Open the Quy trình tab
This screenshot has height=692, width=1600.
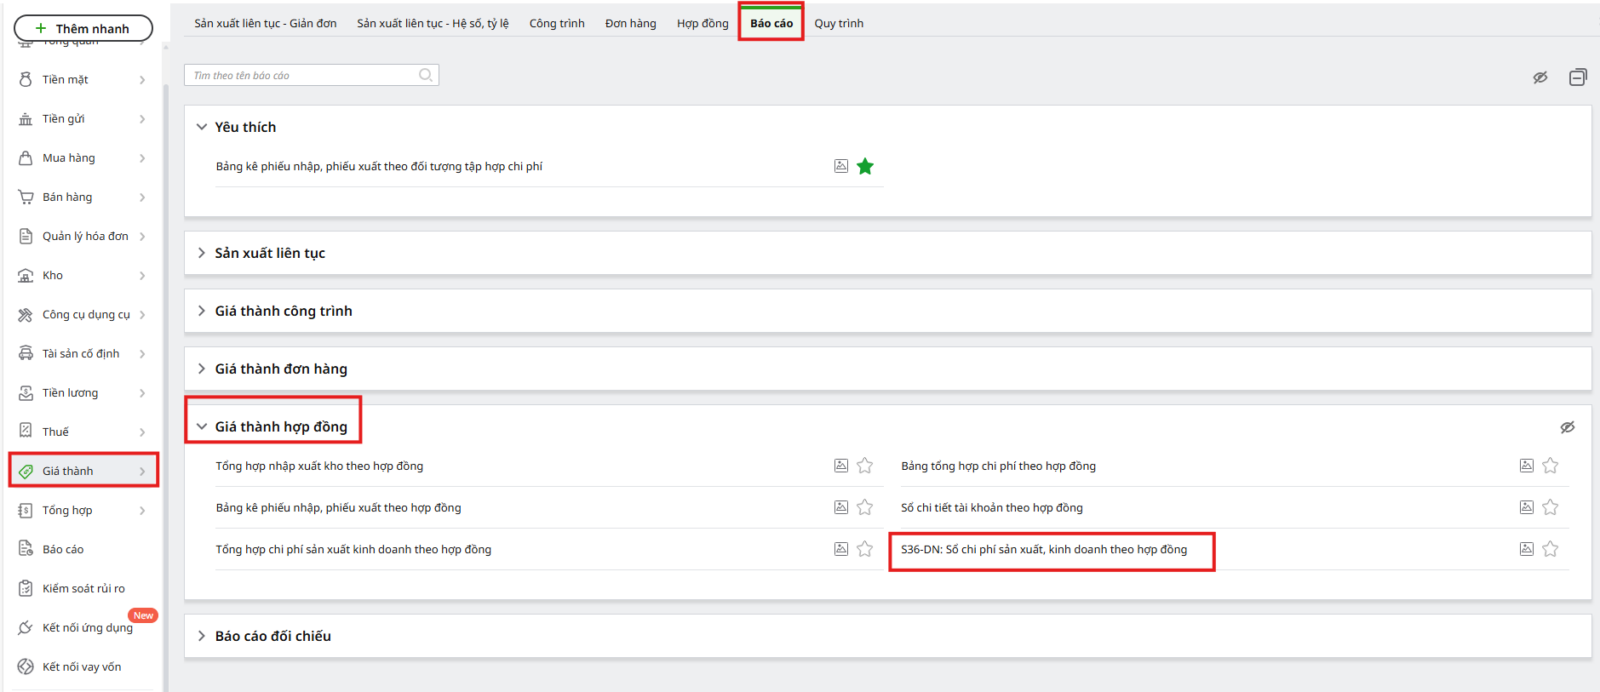tap(838, 23)
